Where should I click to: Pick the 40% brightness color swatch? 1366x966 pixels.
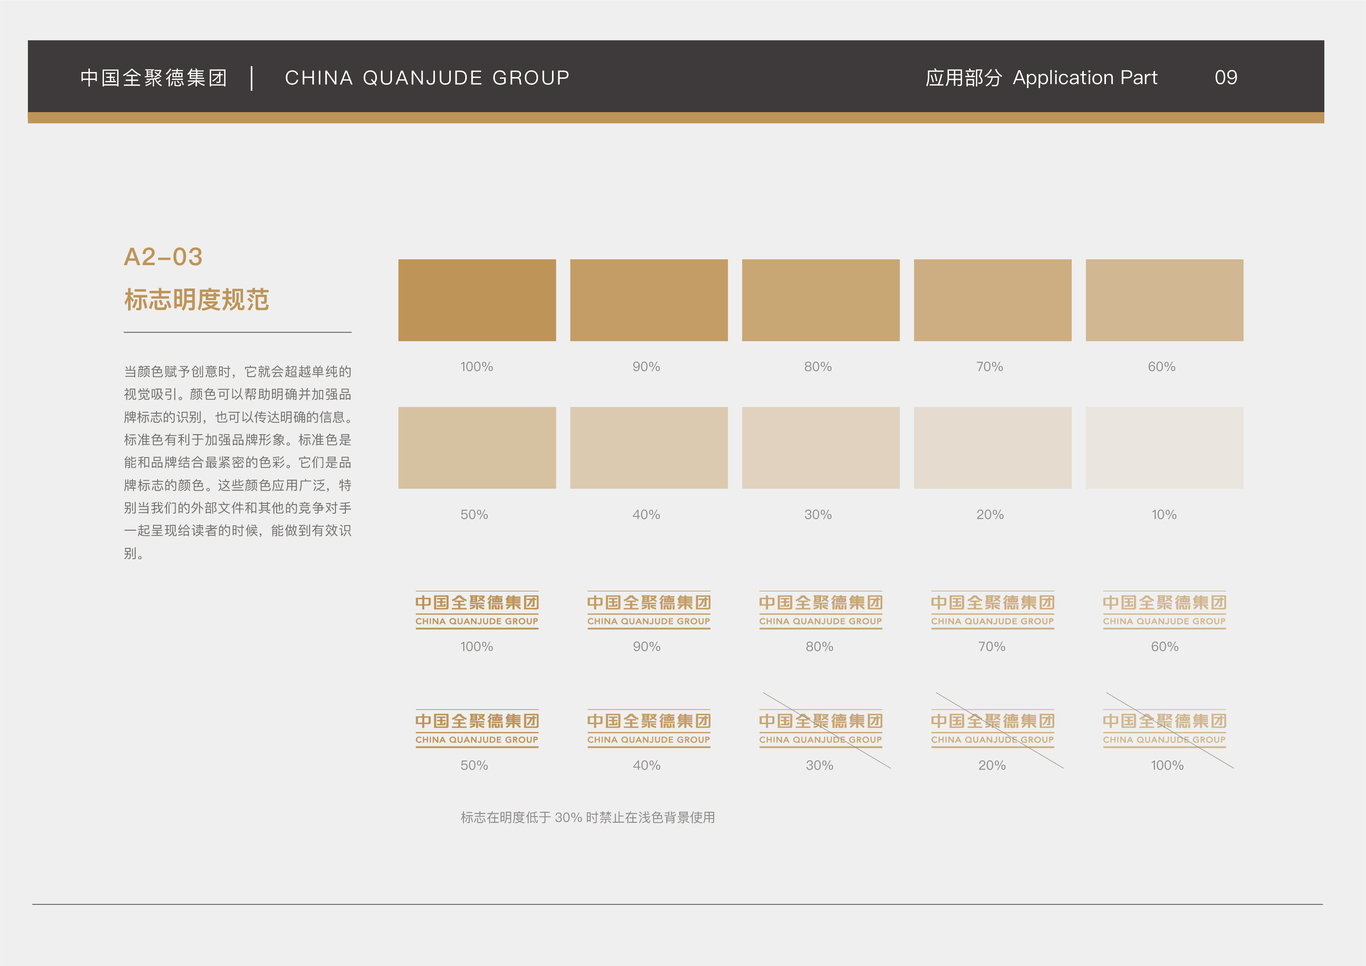click(649, 448)
